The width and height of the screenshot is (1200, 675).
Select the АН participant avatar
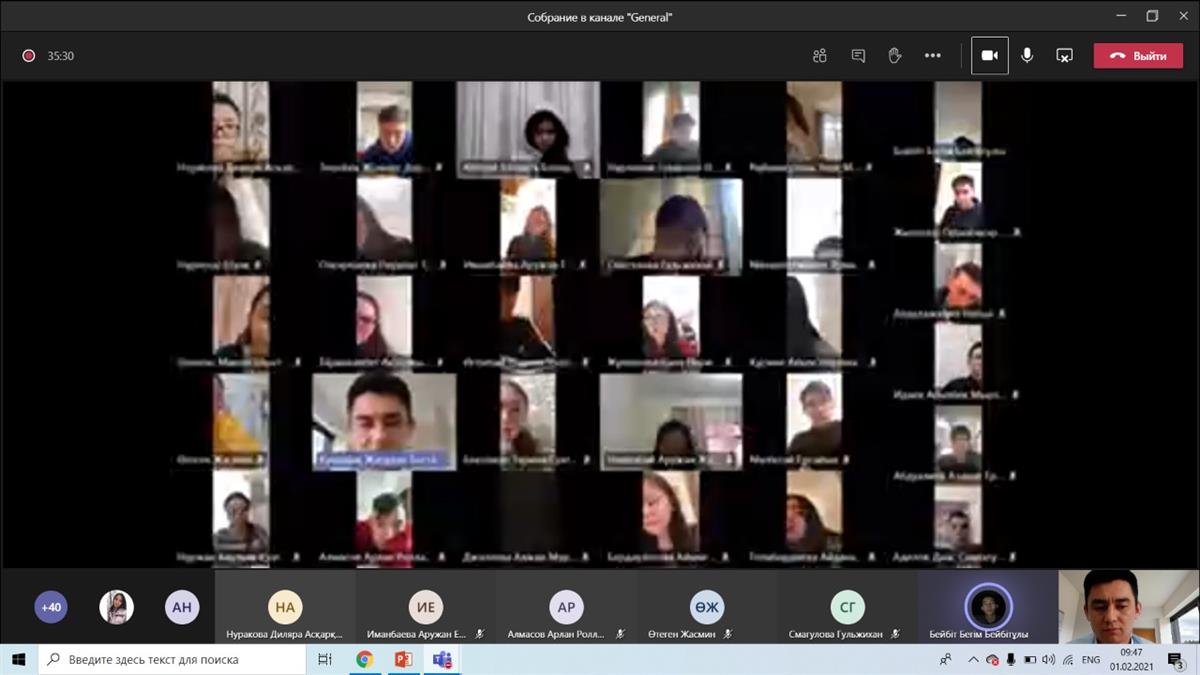click(182, 607)
